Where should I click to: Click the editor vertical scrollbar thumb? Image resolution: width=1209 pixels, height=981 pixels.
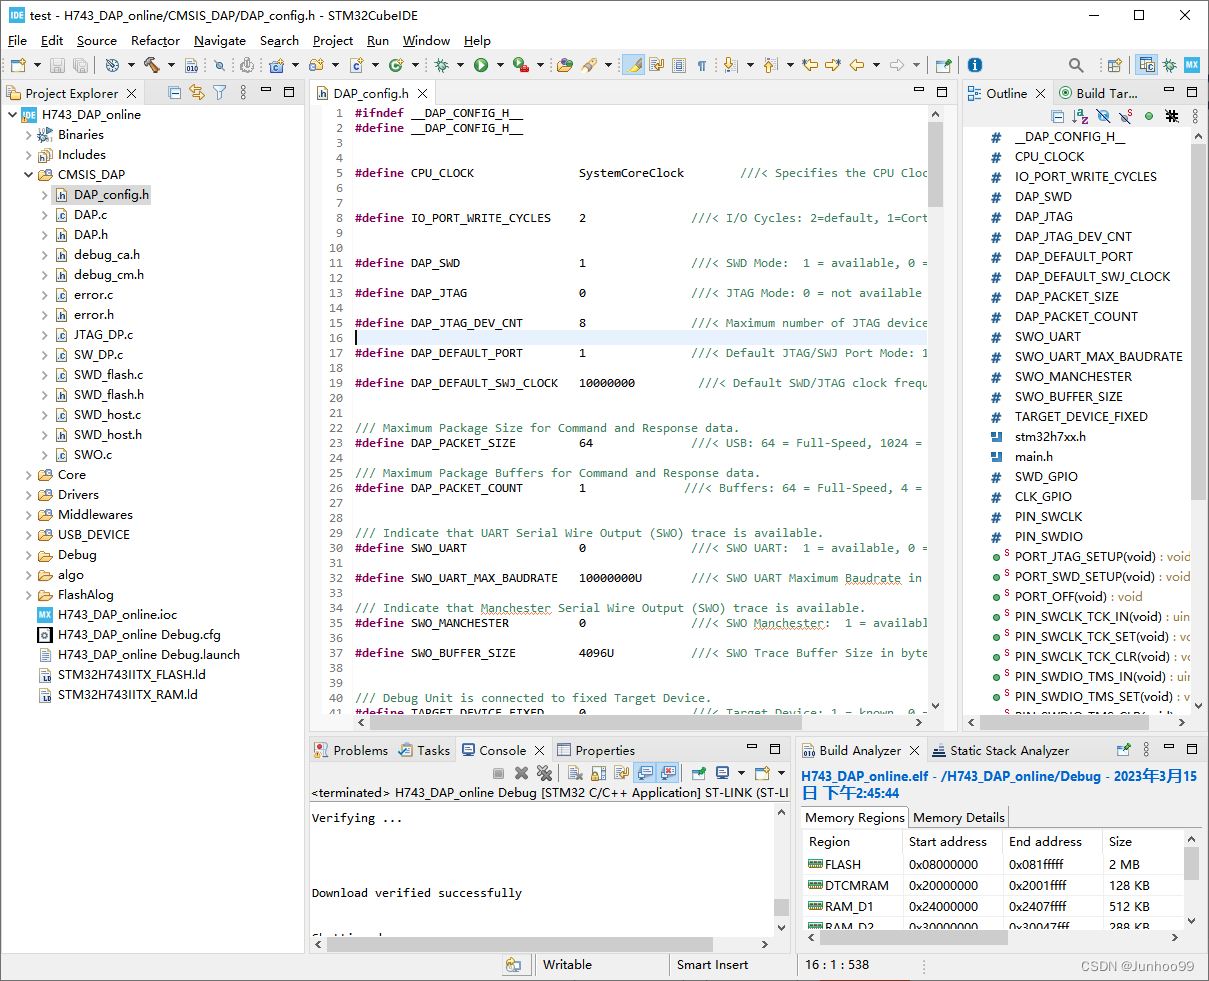click(x=935, y=163)
